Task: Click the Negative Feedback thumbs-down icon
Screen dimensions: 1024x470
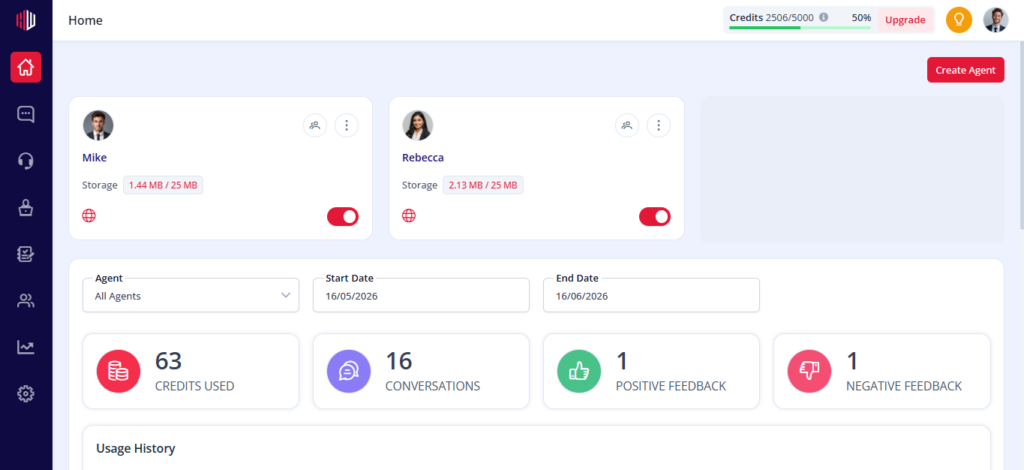Action: coord(809,371)
